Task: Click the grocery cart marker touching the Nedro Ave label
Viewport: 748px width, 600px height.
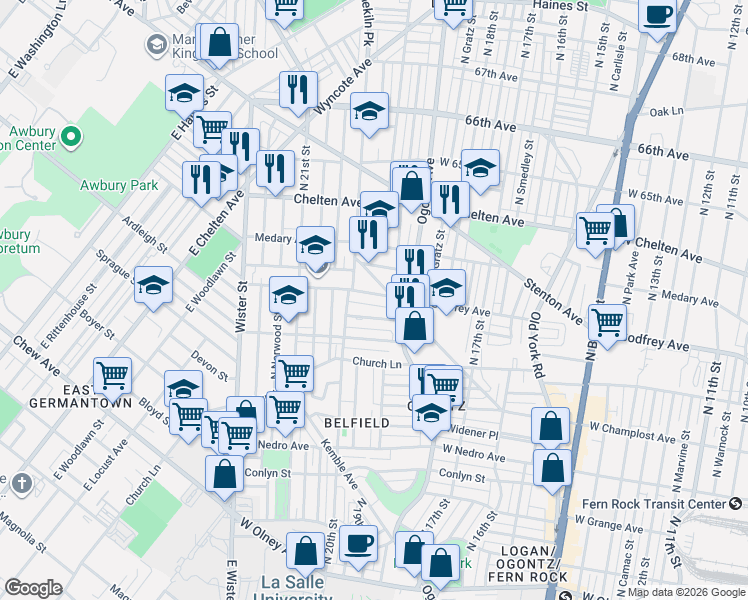Action: coord(237,435)
